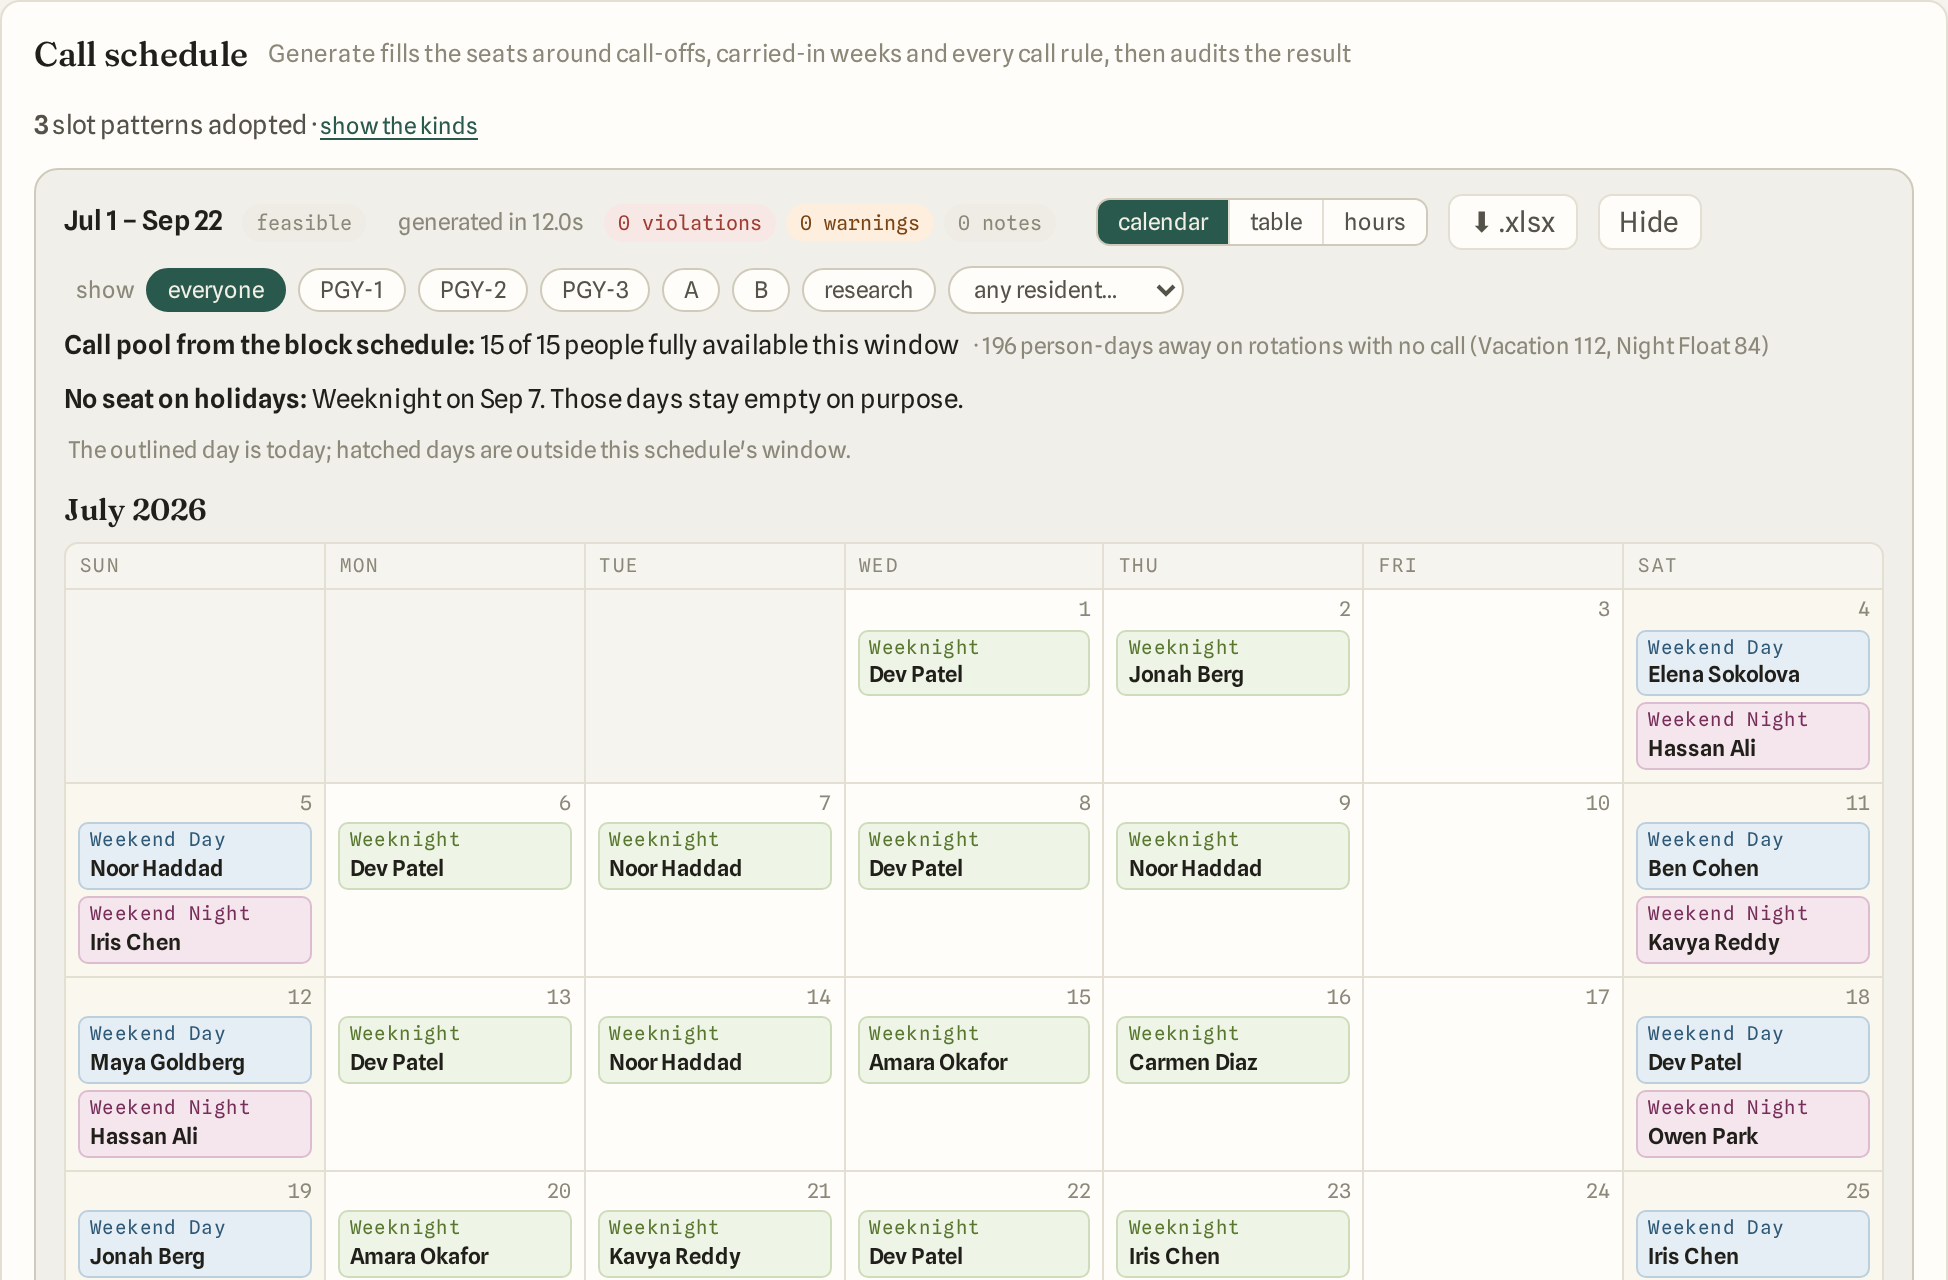Open Jonah Berg's Weekend Day shift on July 19

coord(195,1244)
